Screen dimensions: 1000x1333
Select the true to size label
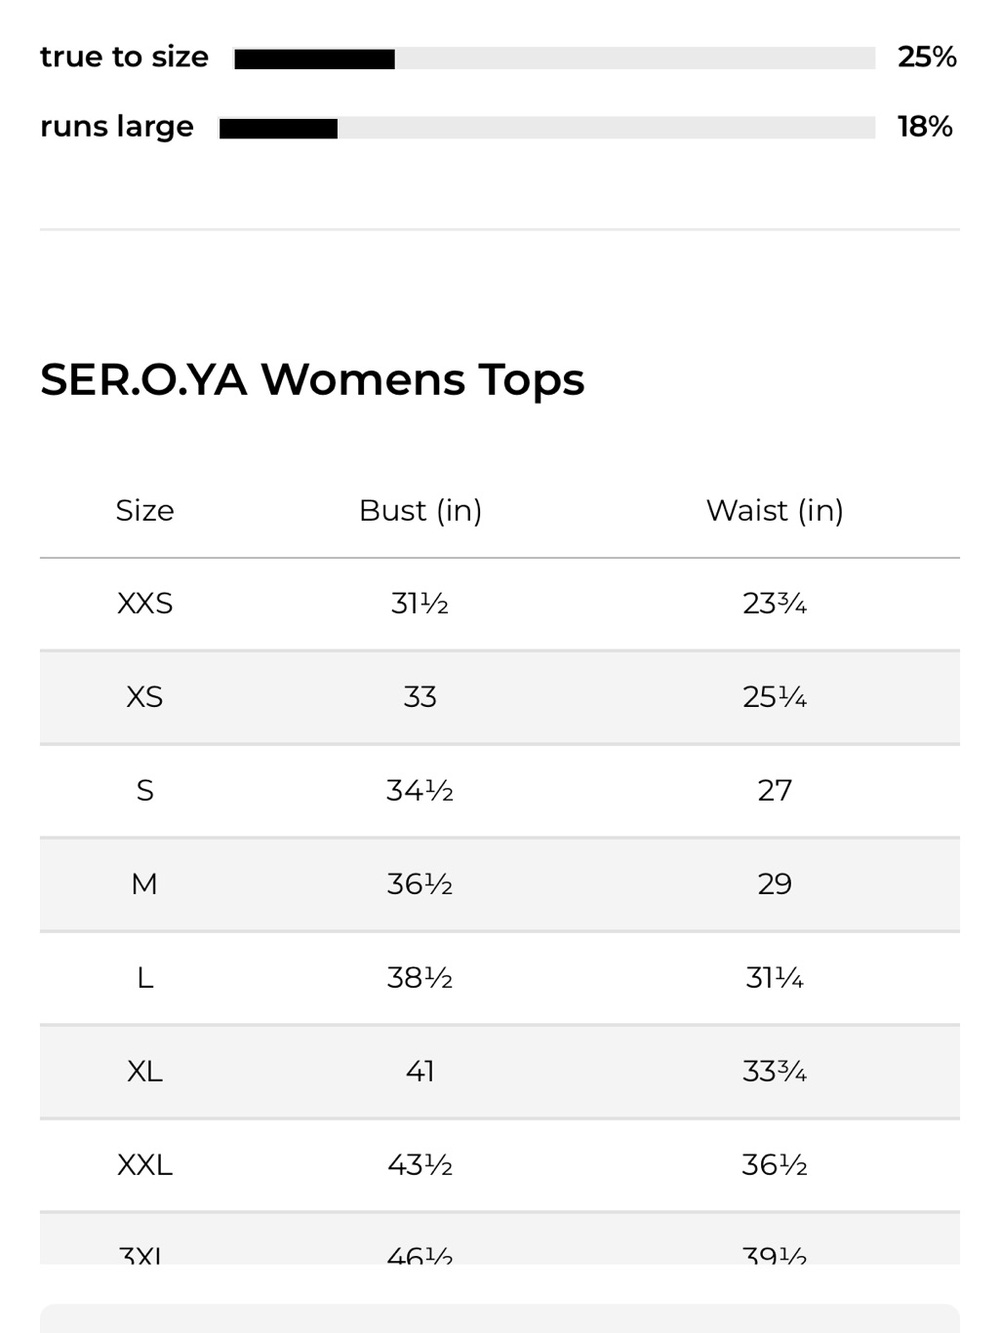[124, 57]
